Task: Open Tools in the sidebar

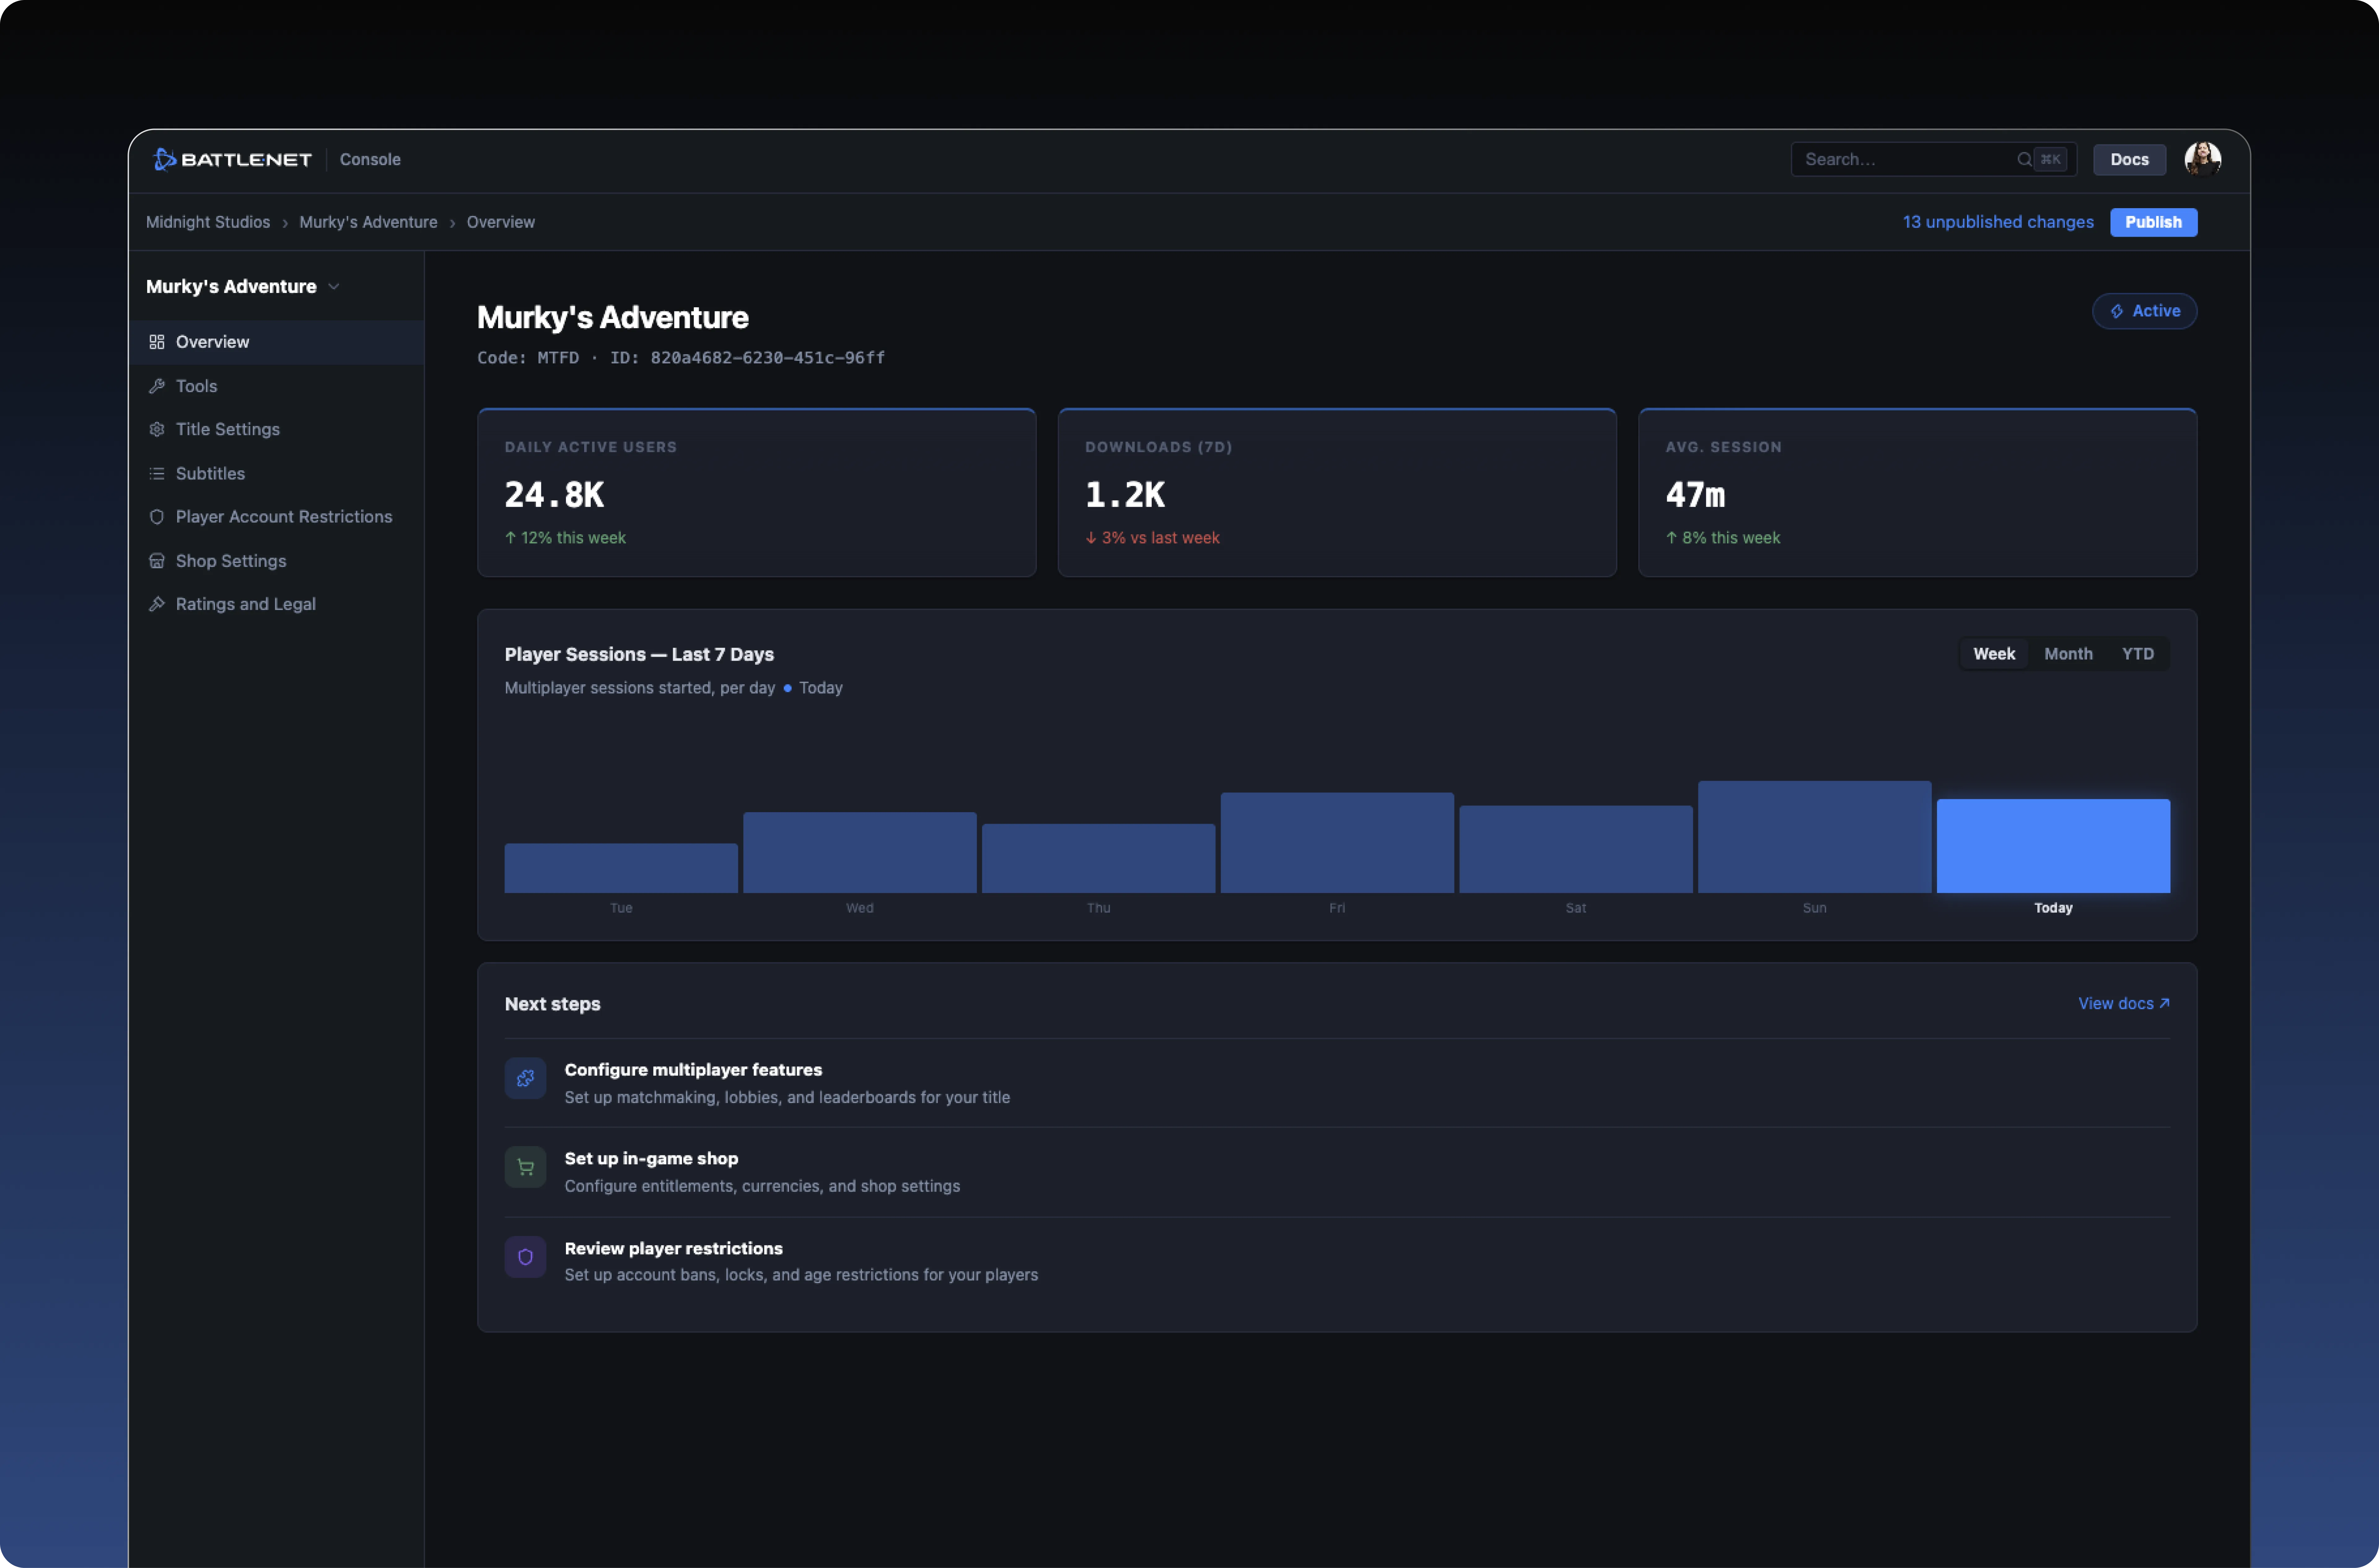Action: tap(276, 386)
